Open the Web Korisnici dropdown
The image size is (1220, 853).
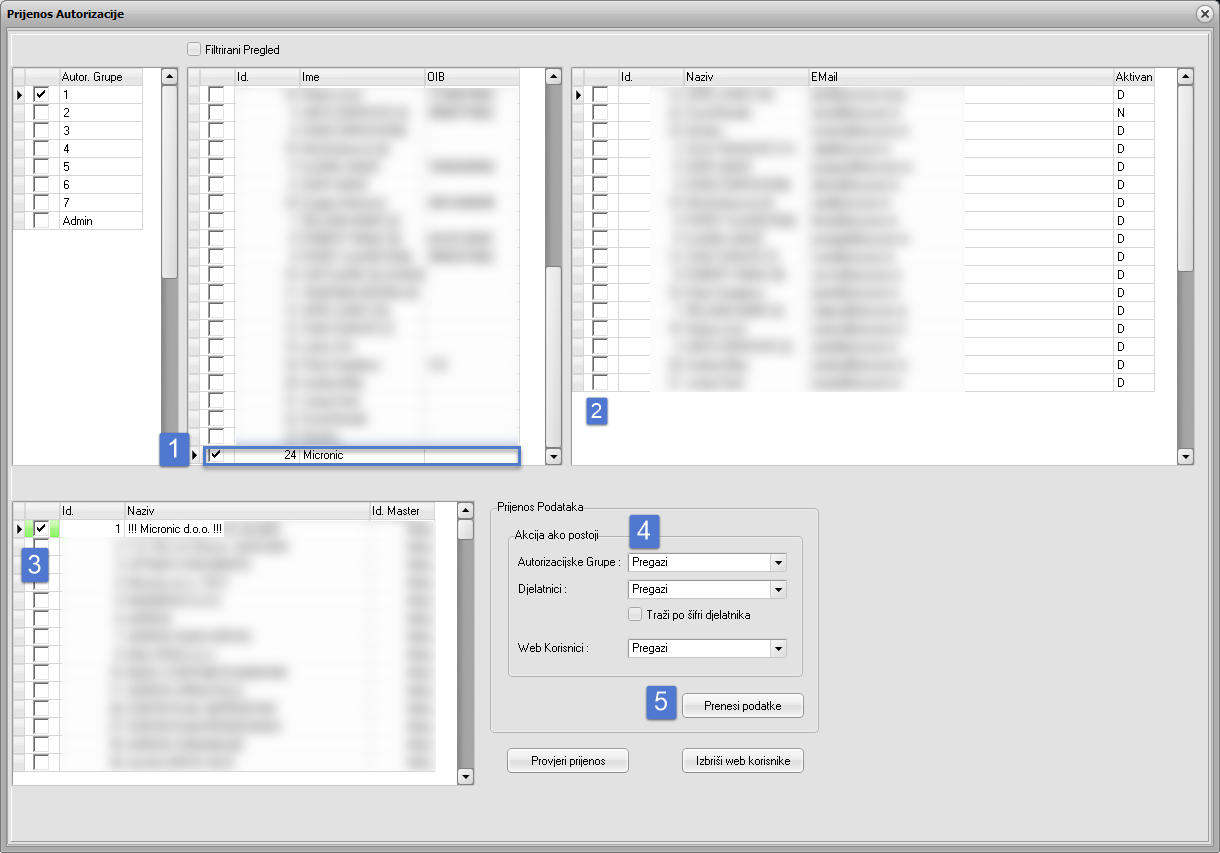click(778, 649)
